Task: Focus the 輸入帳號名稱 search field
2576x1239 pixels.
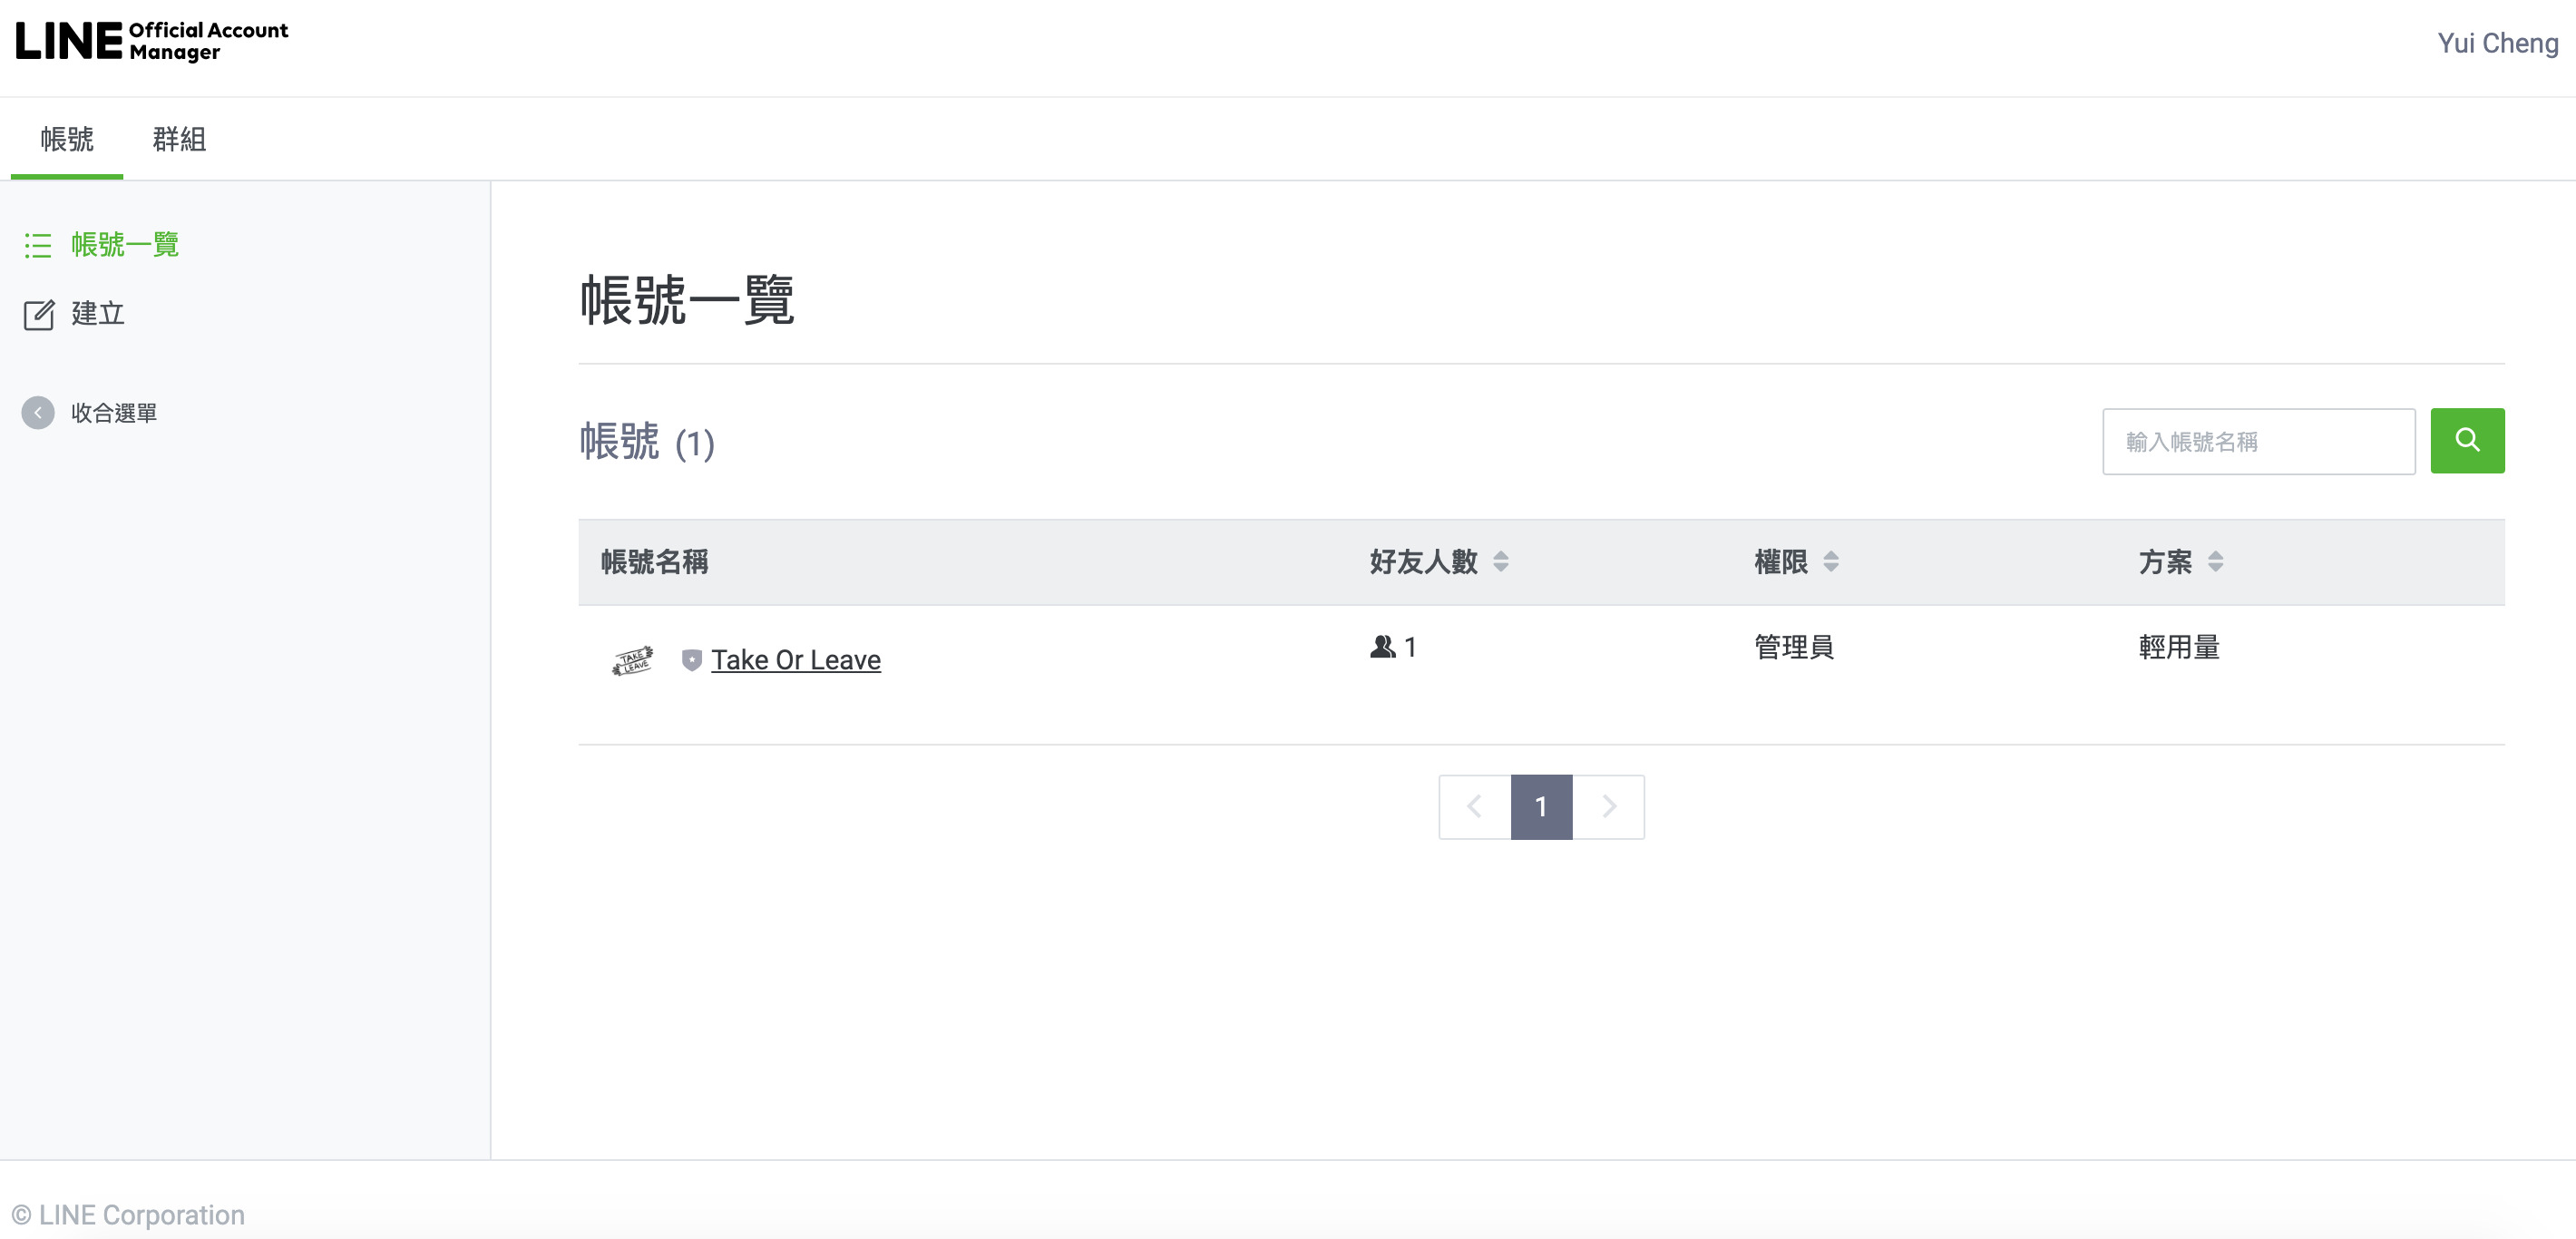Action: (x=2258, y=441)
